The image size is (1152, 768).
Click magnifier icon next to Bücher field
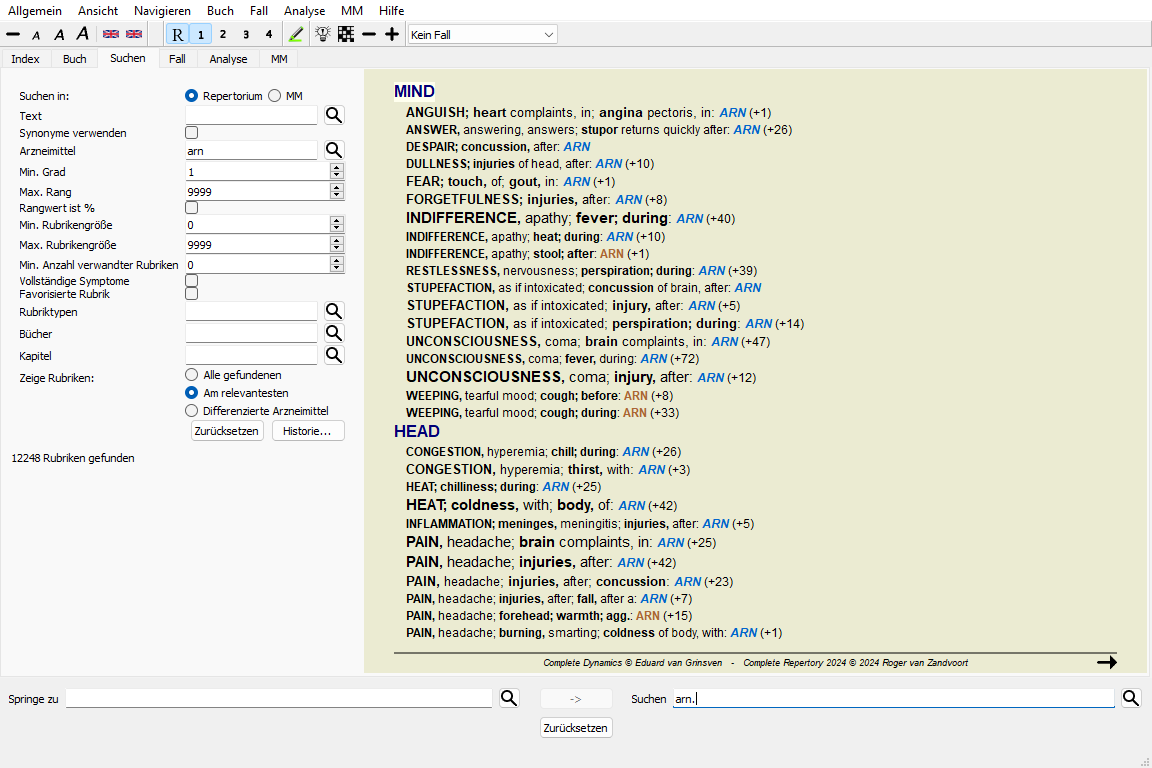coord(334,334)
